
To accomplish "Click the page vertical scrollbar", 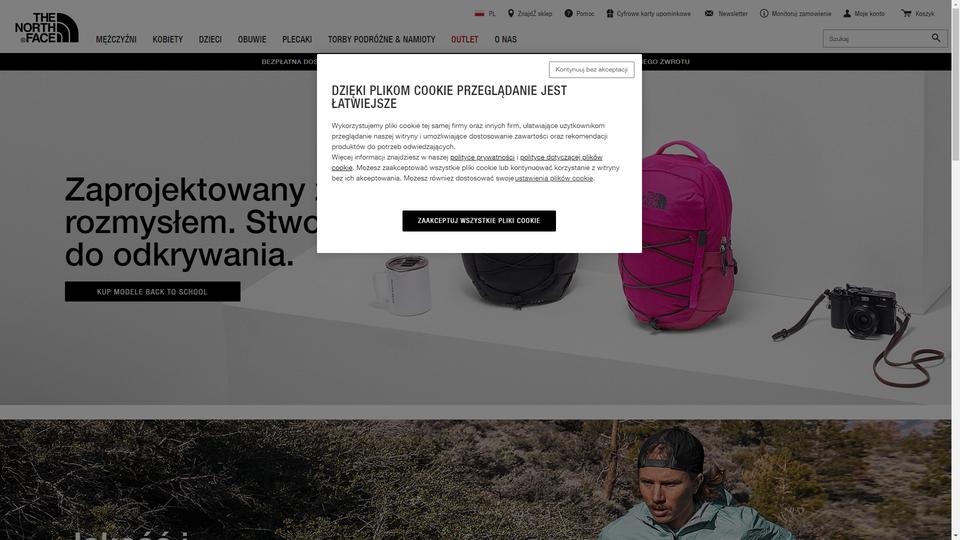I will (955, 270).
